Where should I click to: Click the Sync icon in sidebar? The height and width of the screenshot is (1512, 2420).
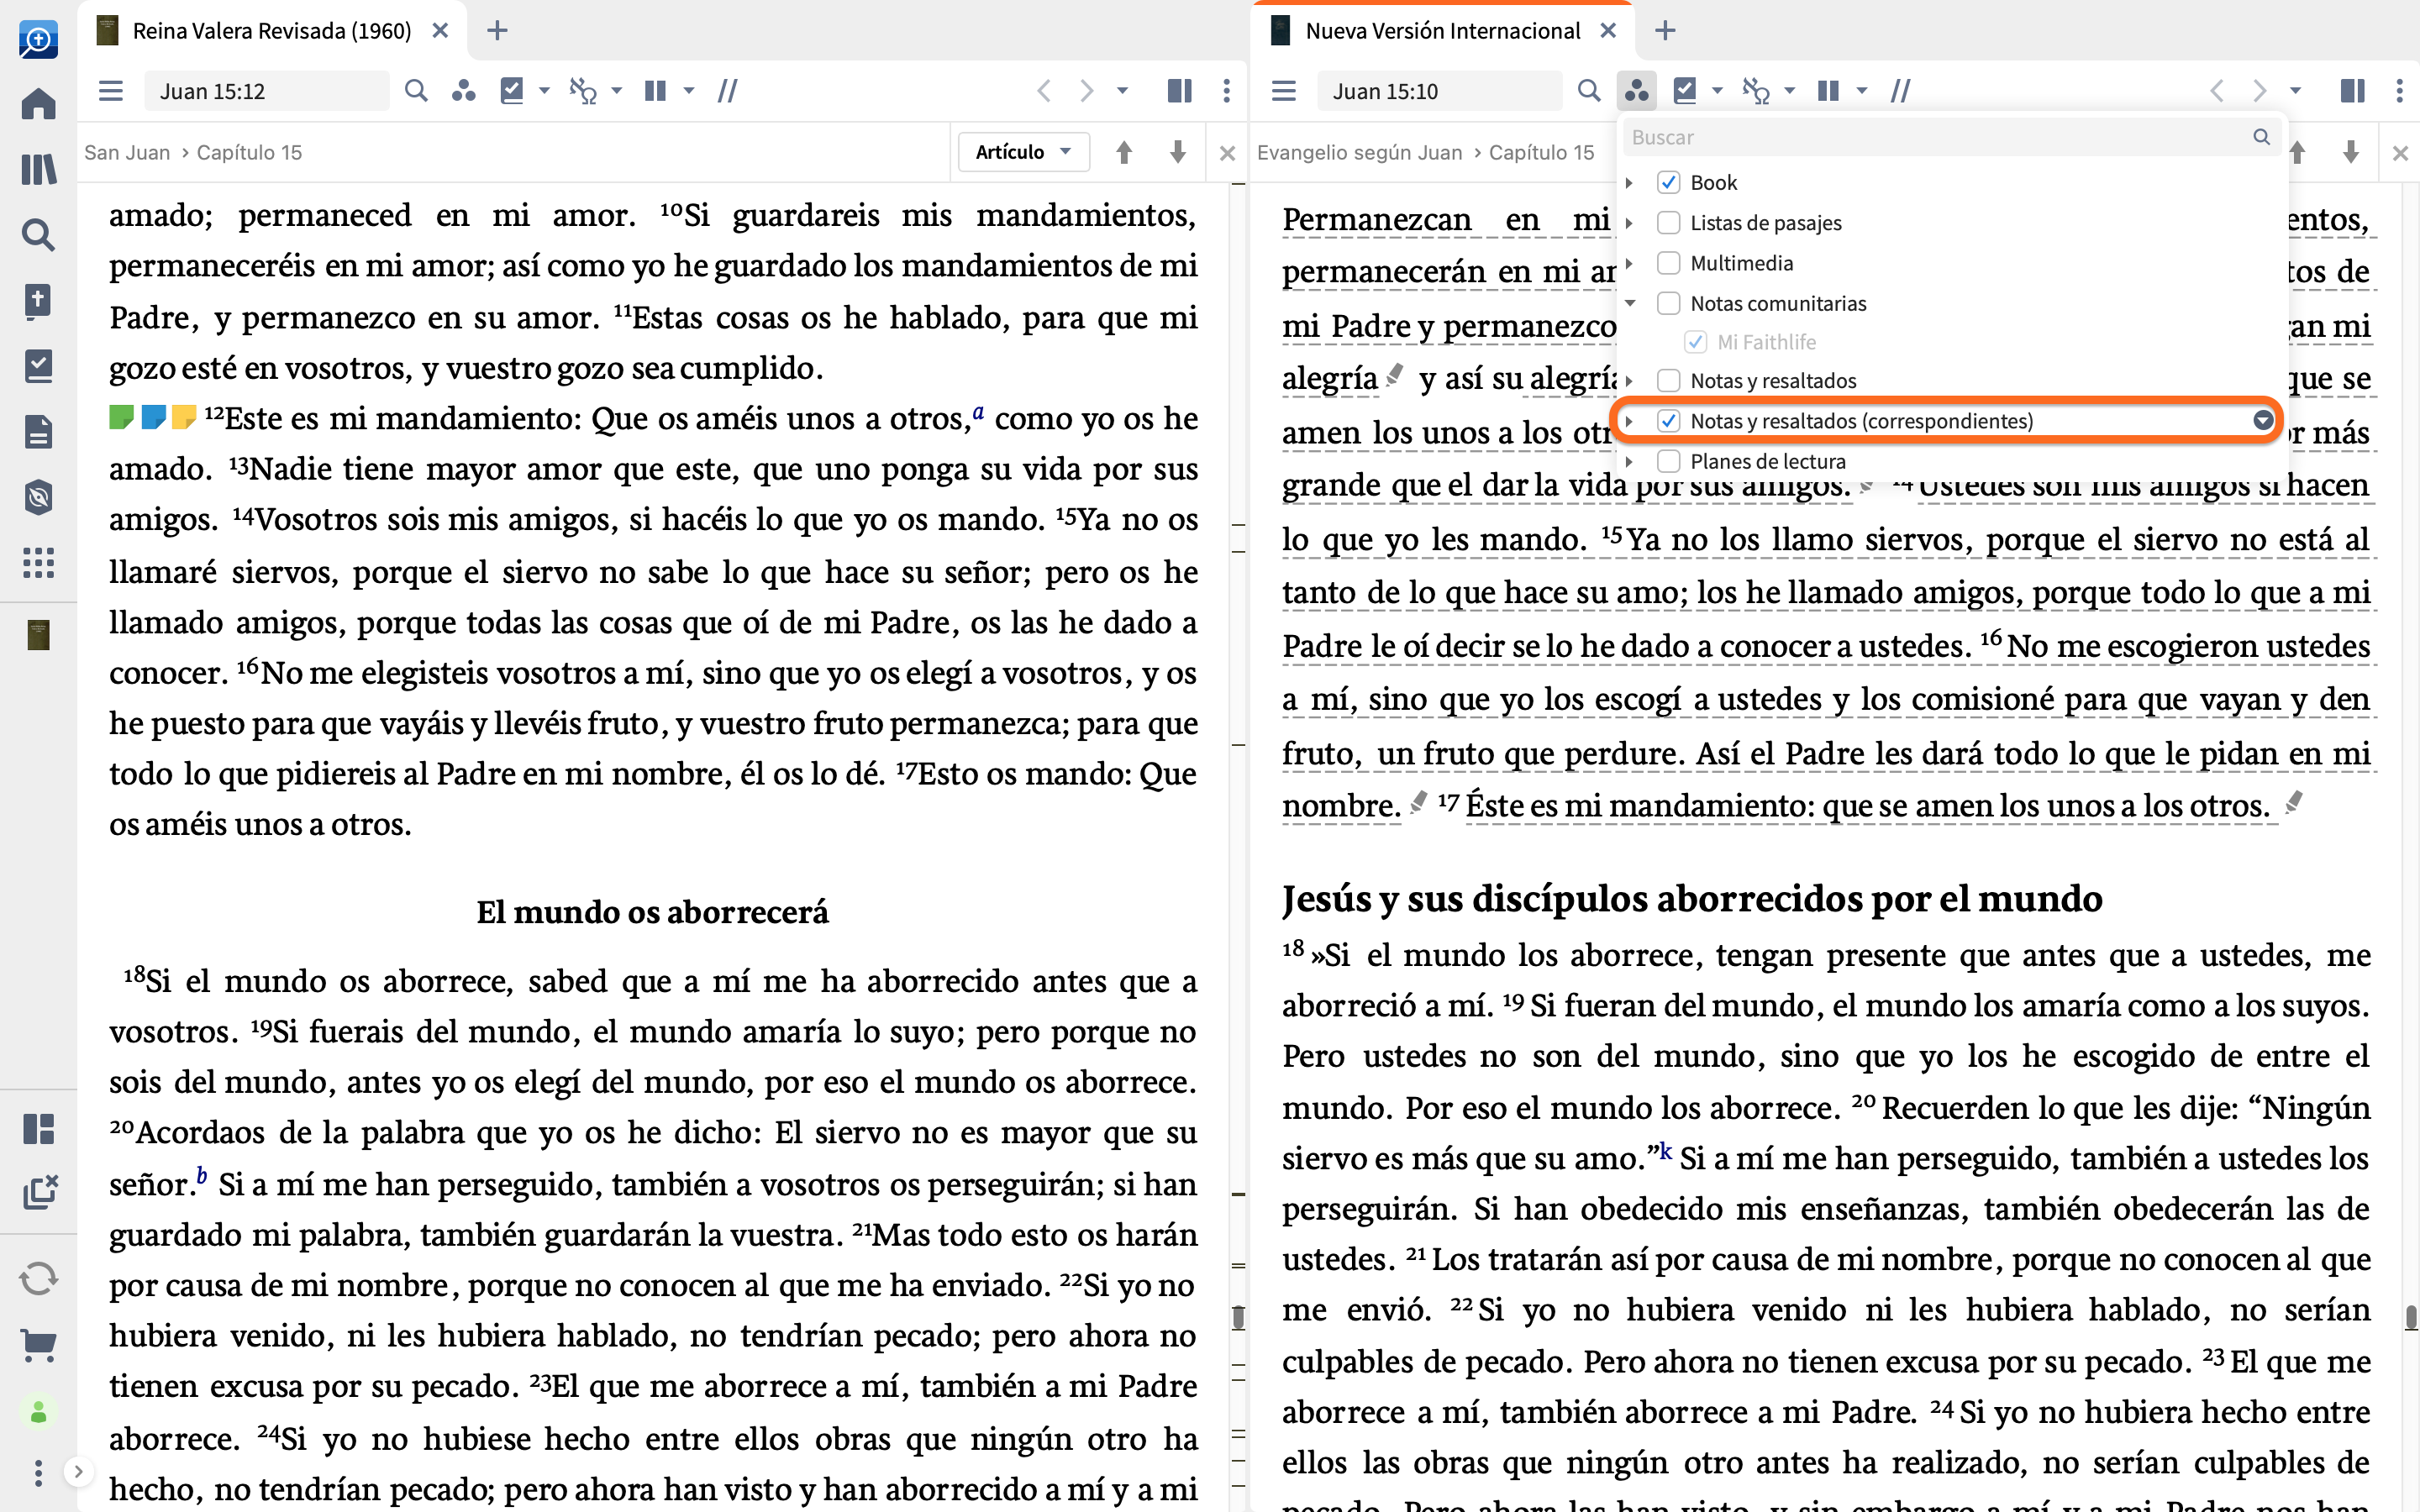click(38, 1279)
